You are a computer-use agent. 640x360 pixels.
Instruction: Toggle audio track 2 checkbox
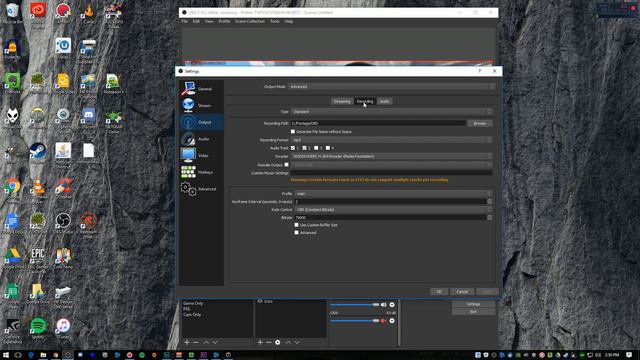point(304,148)
